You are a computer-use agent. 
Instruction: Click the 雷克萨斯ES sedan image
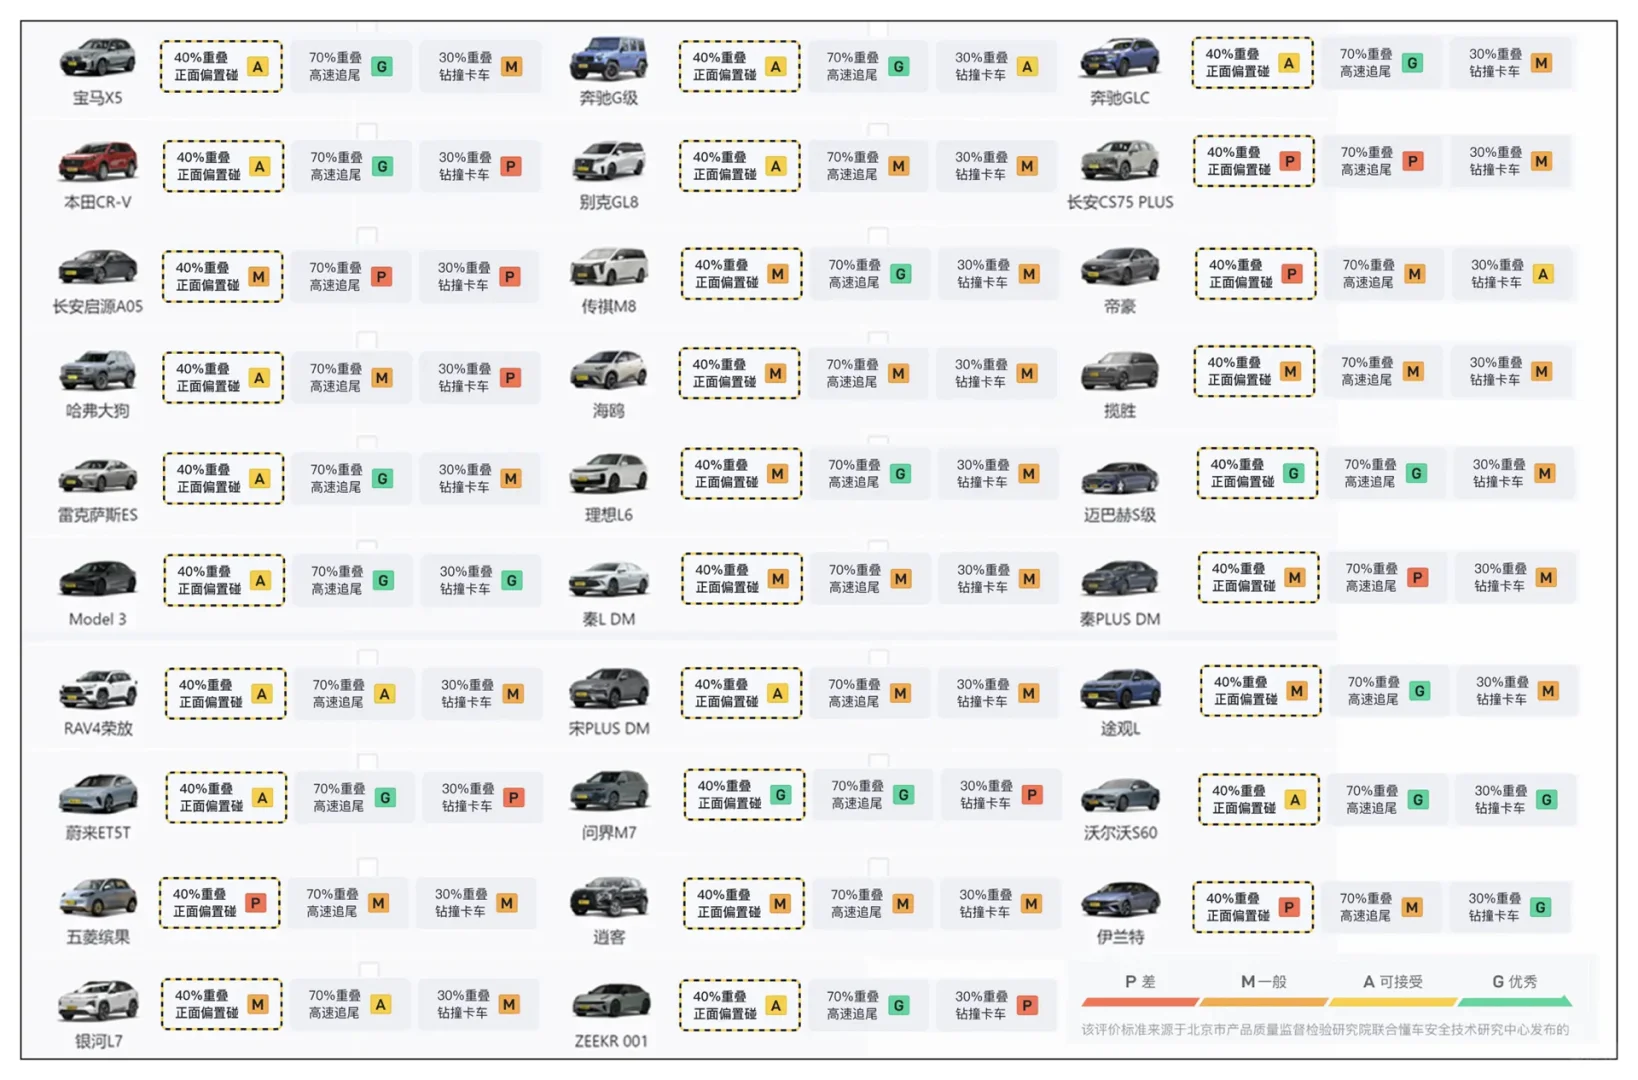click(97, 476)
